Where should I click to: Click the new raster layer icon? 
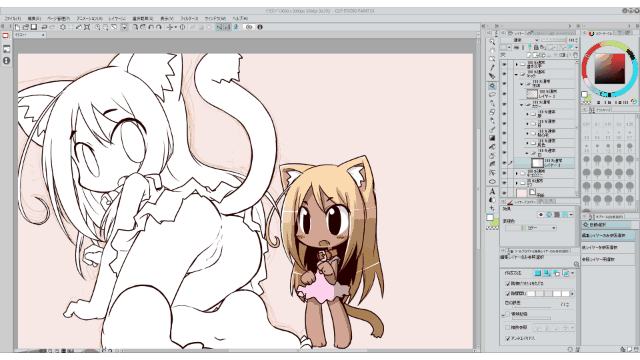(x=530, y=55)
